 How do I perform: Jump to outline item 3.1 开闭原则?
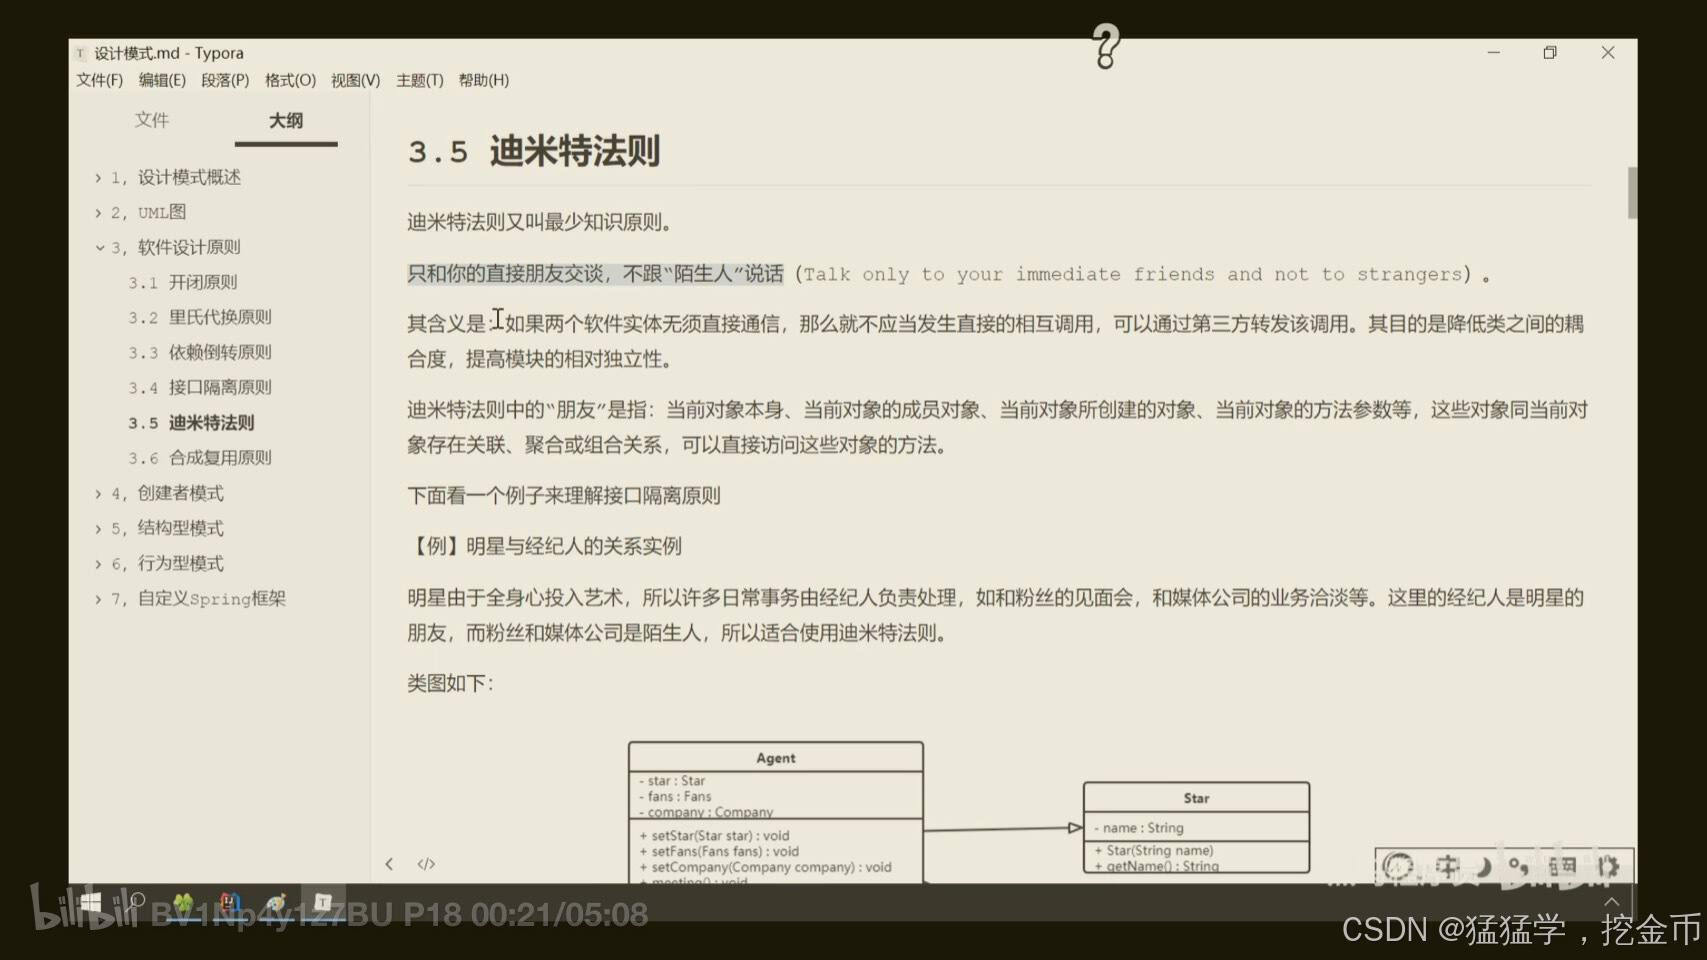point(182,283)
